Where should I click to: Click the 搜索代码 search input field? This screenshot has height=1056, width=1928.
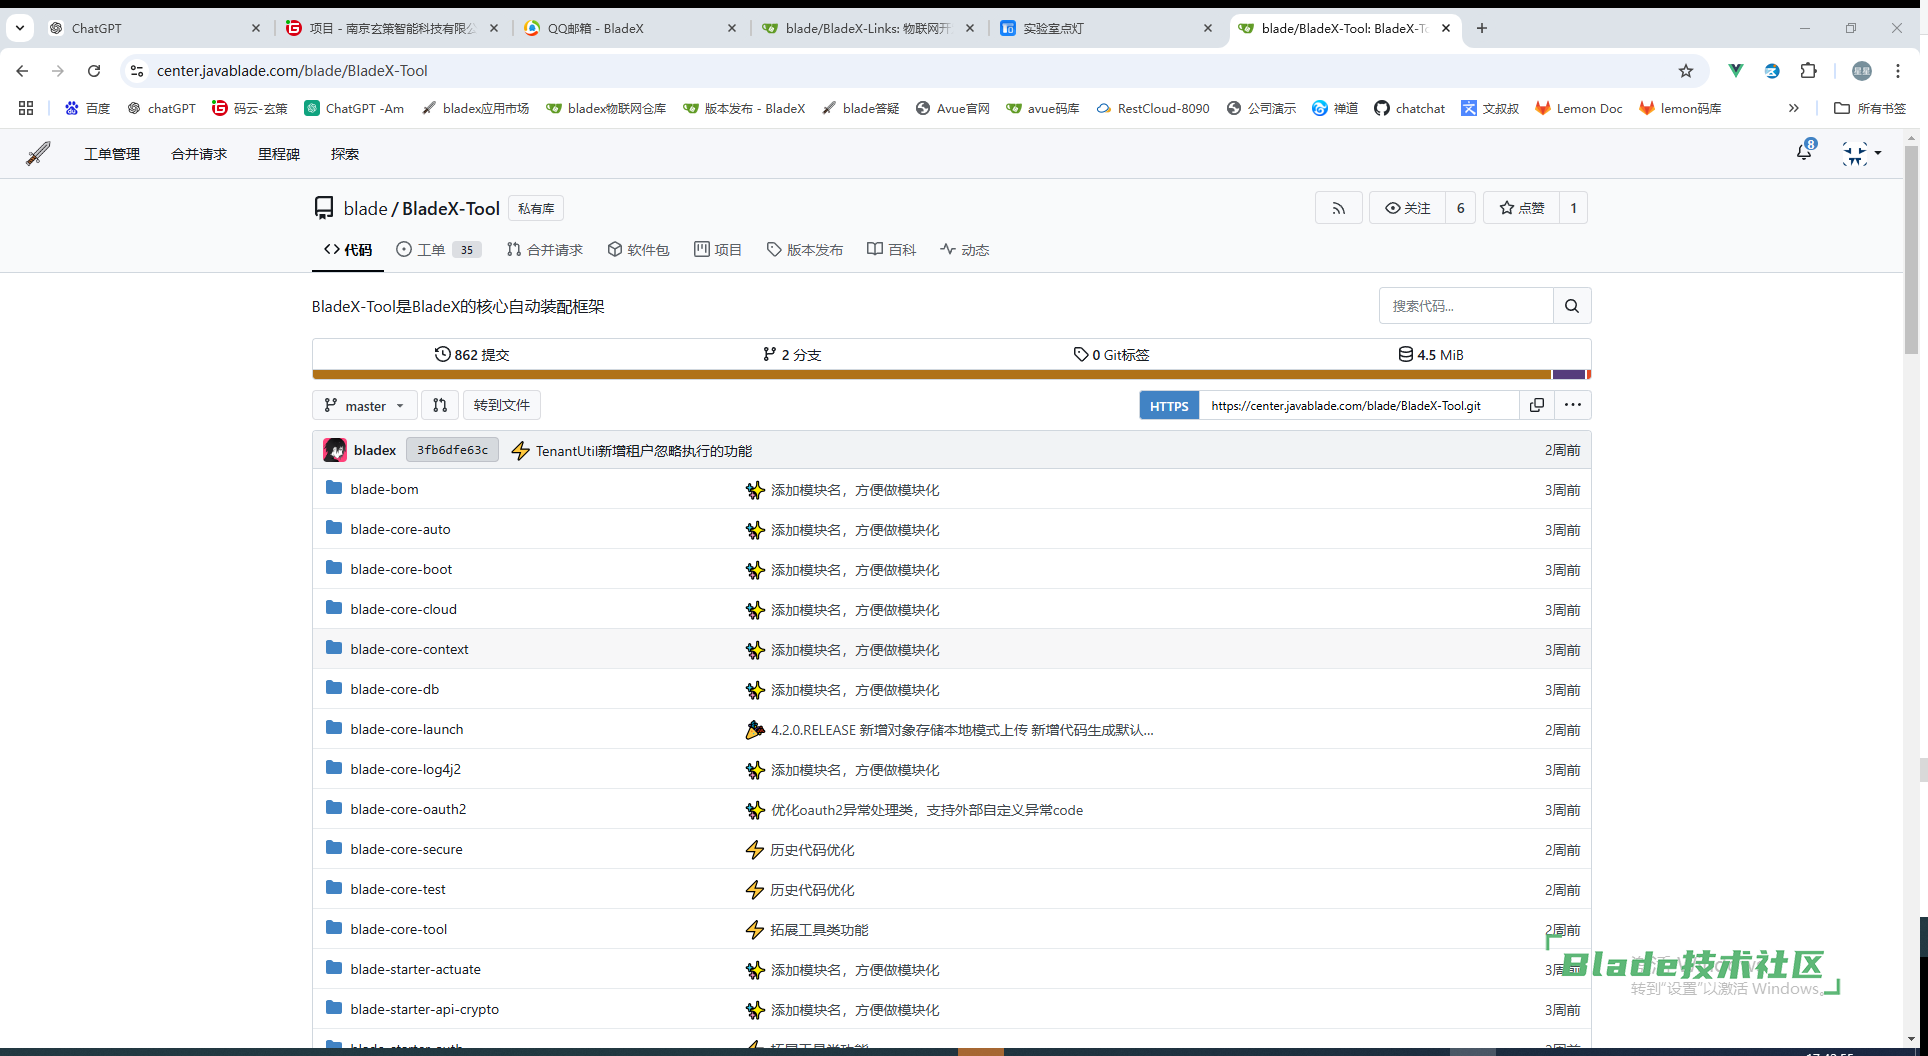(x=1466, y=306)
